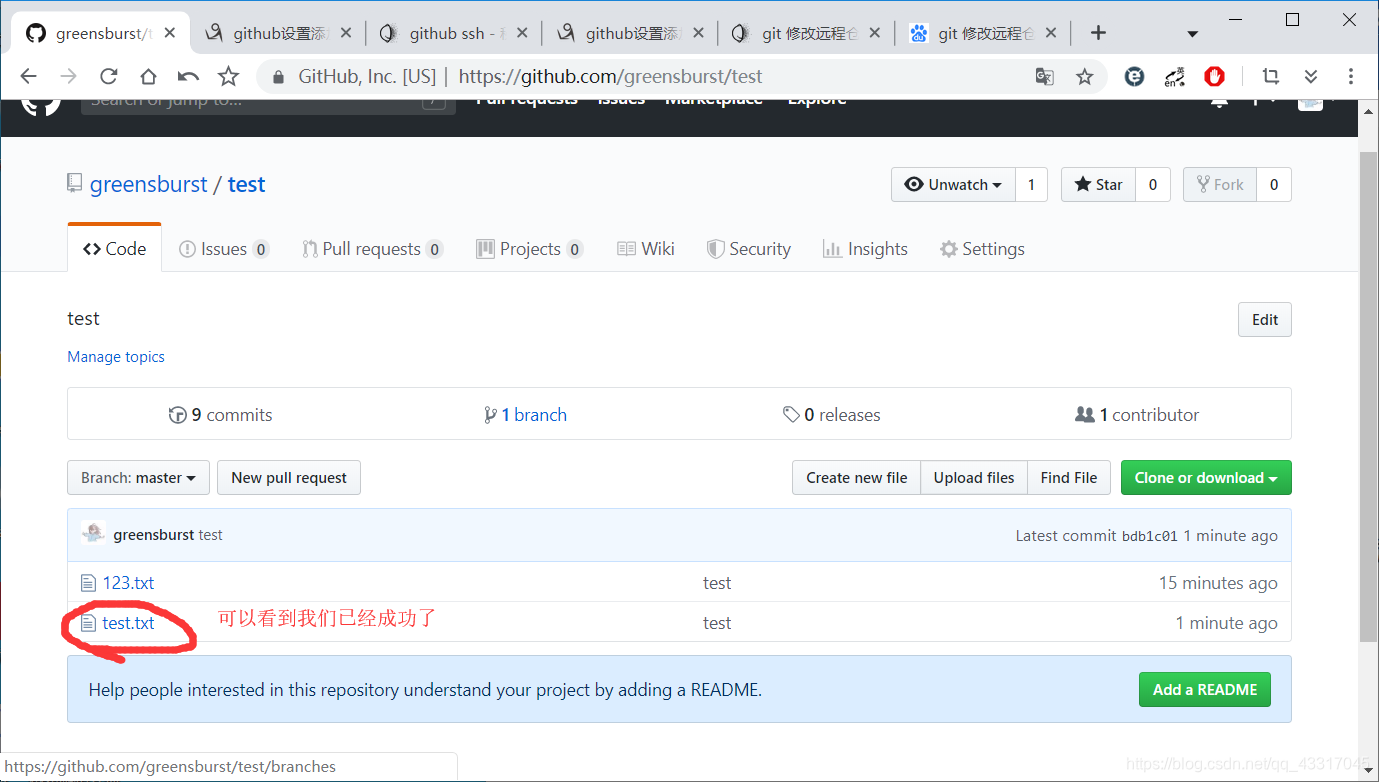Click the file icon beside 123.txt

click(x=88, y=583)
